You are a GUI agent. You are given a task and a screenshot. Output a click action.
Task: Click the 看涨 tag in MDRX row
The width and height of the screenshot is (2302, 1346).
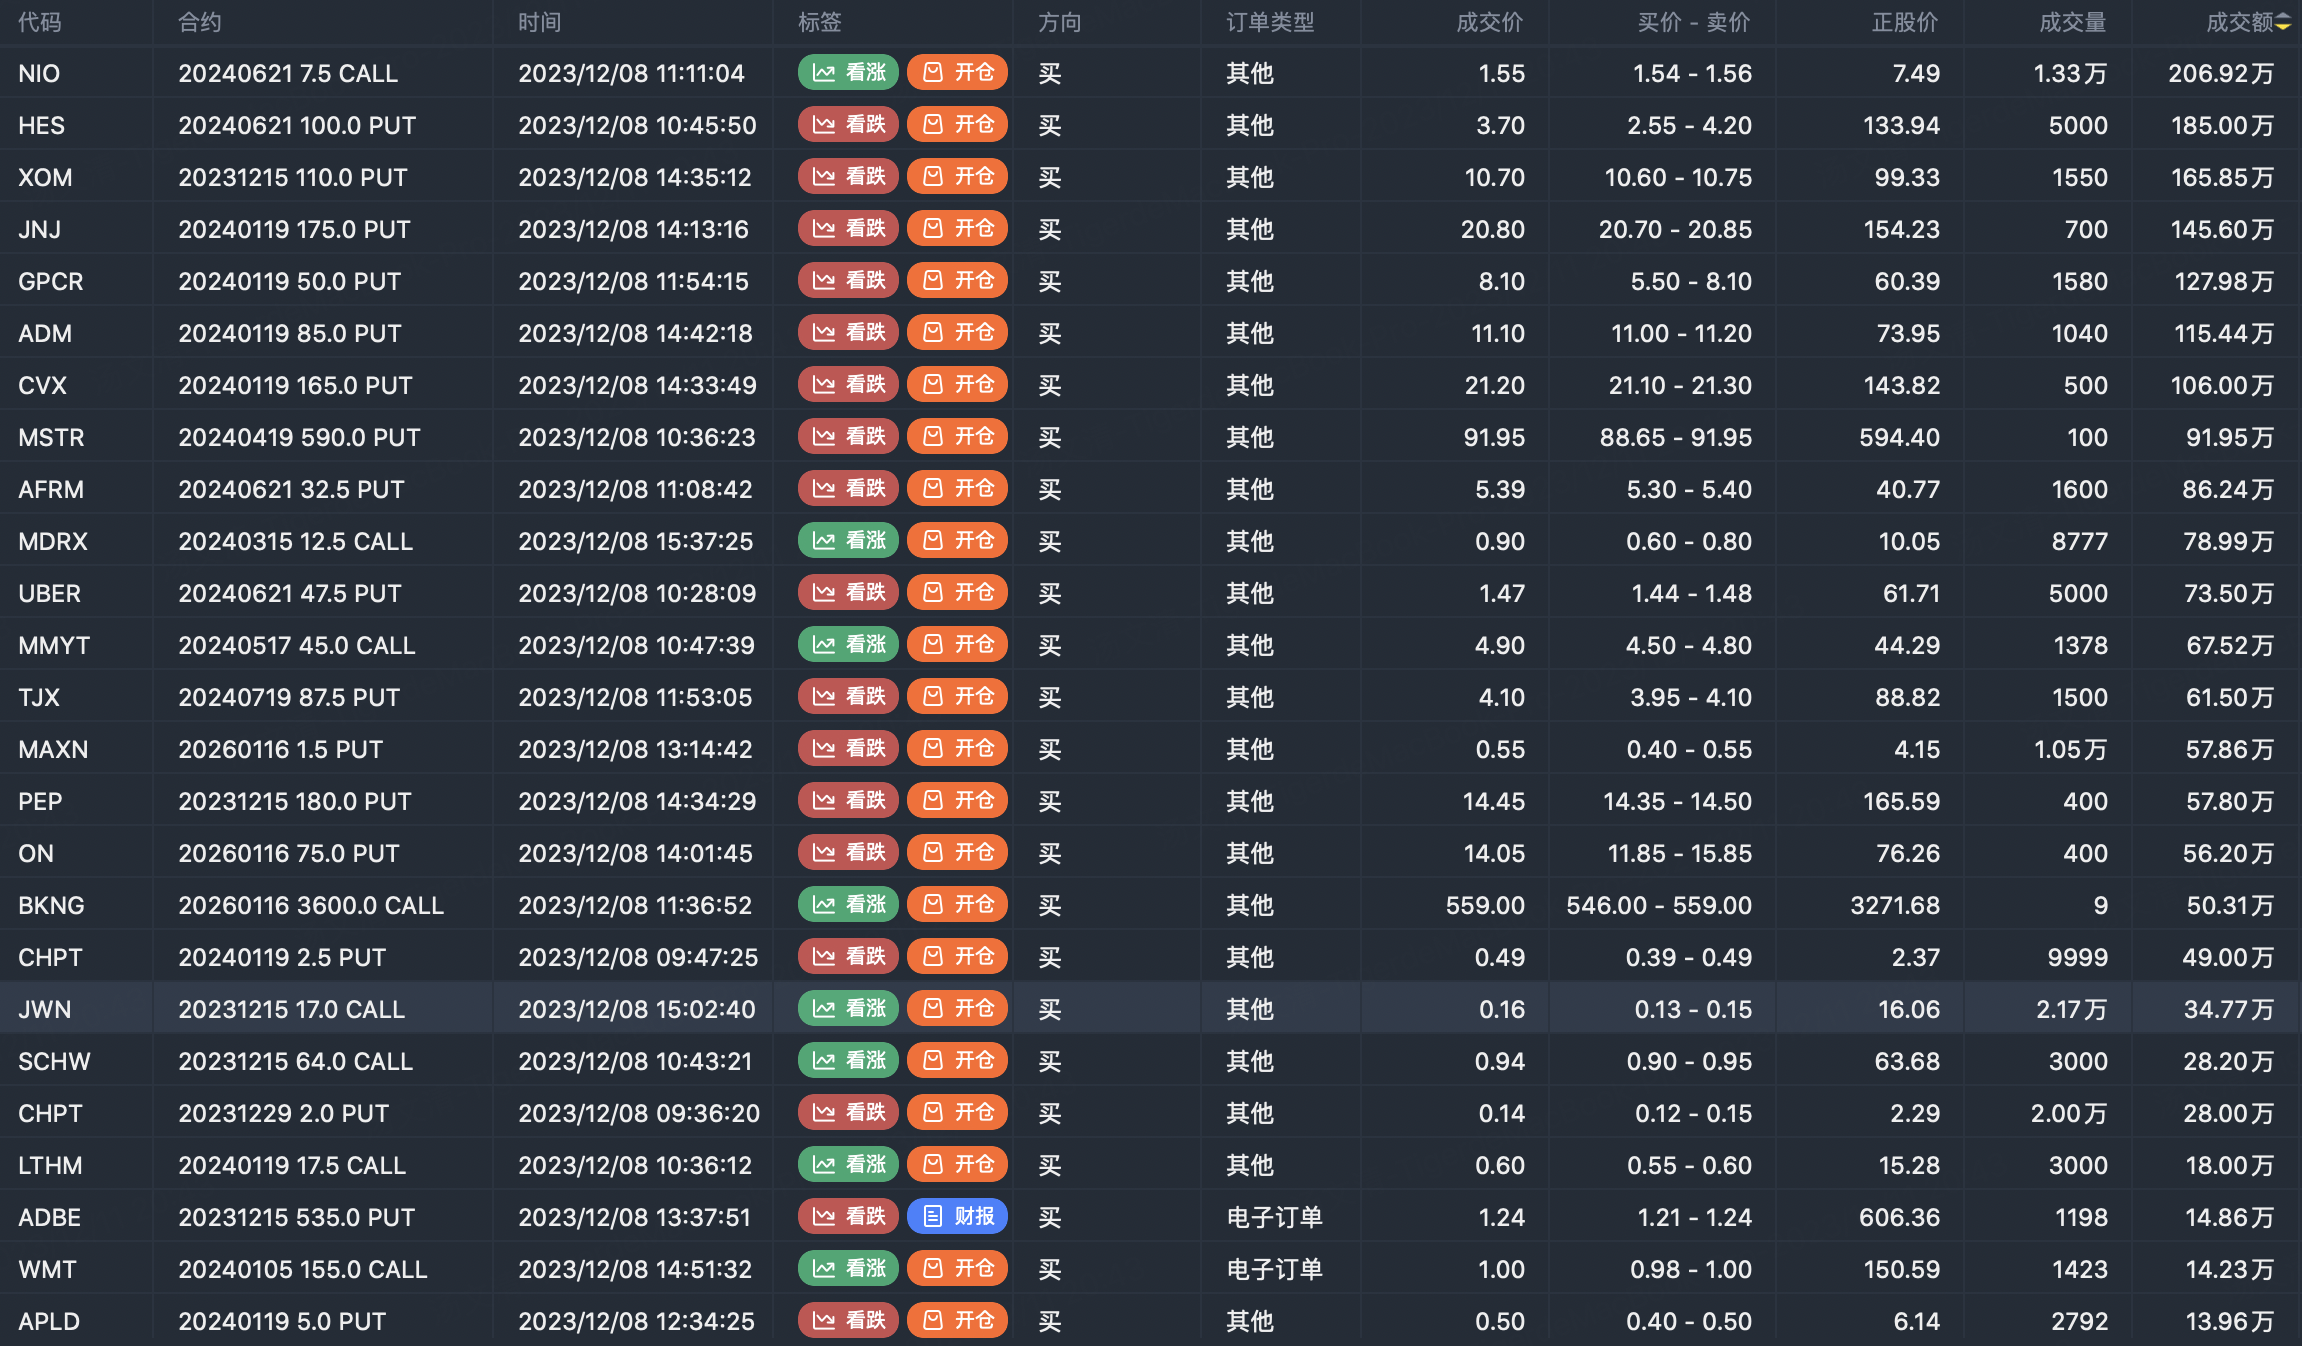(x=848, y=541)
